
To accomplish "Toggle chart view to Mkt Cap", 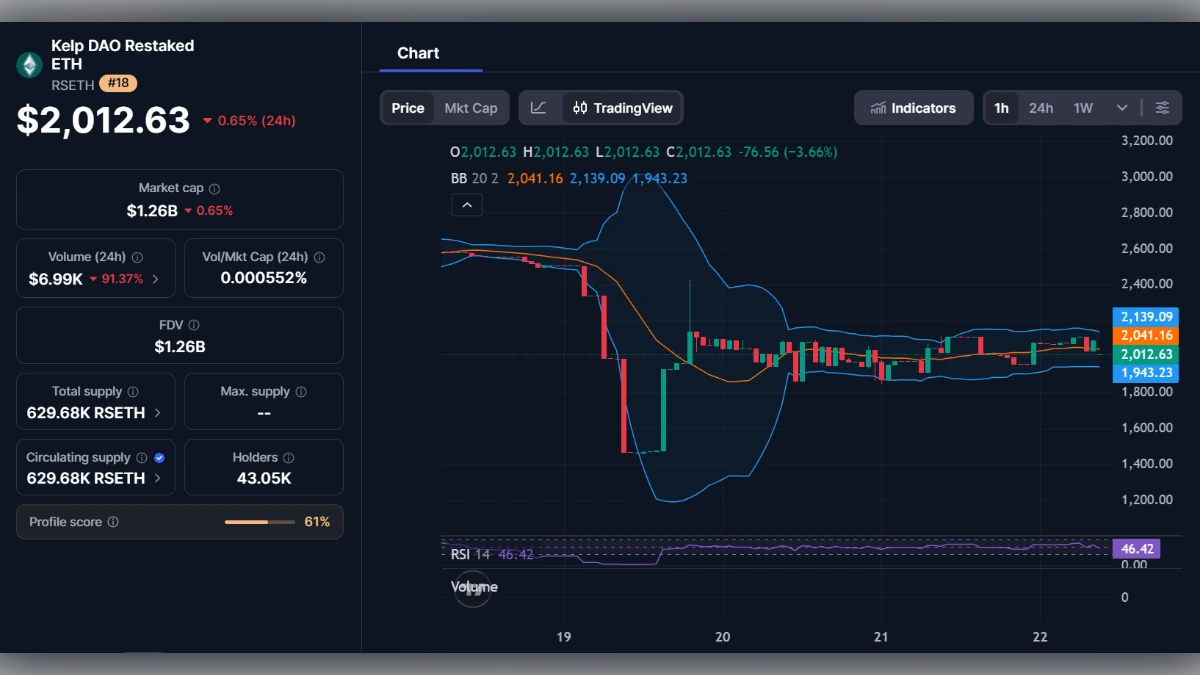I will (x=471, y=107).
